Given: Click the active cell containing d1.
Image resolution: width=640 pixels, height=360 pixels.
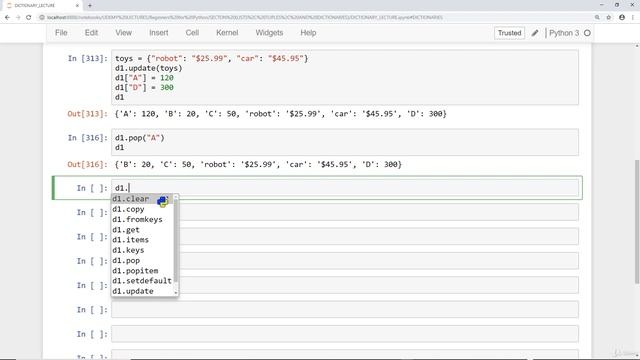Looking at the screenshot, I should (x=345, y=188).
